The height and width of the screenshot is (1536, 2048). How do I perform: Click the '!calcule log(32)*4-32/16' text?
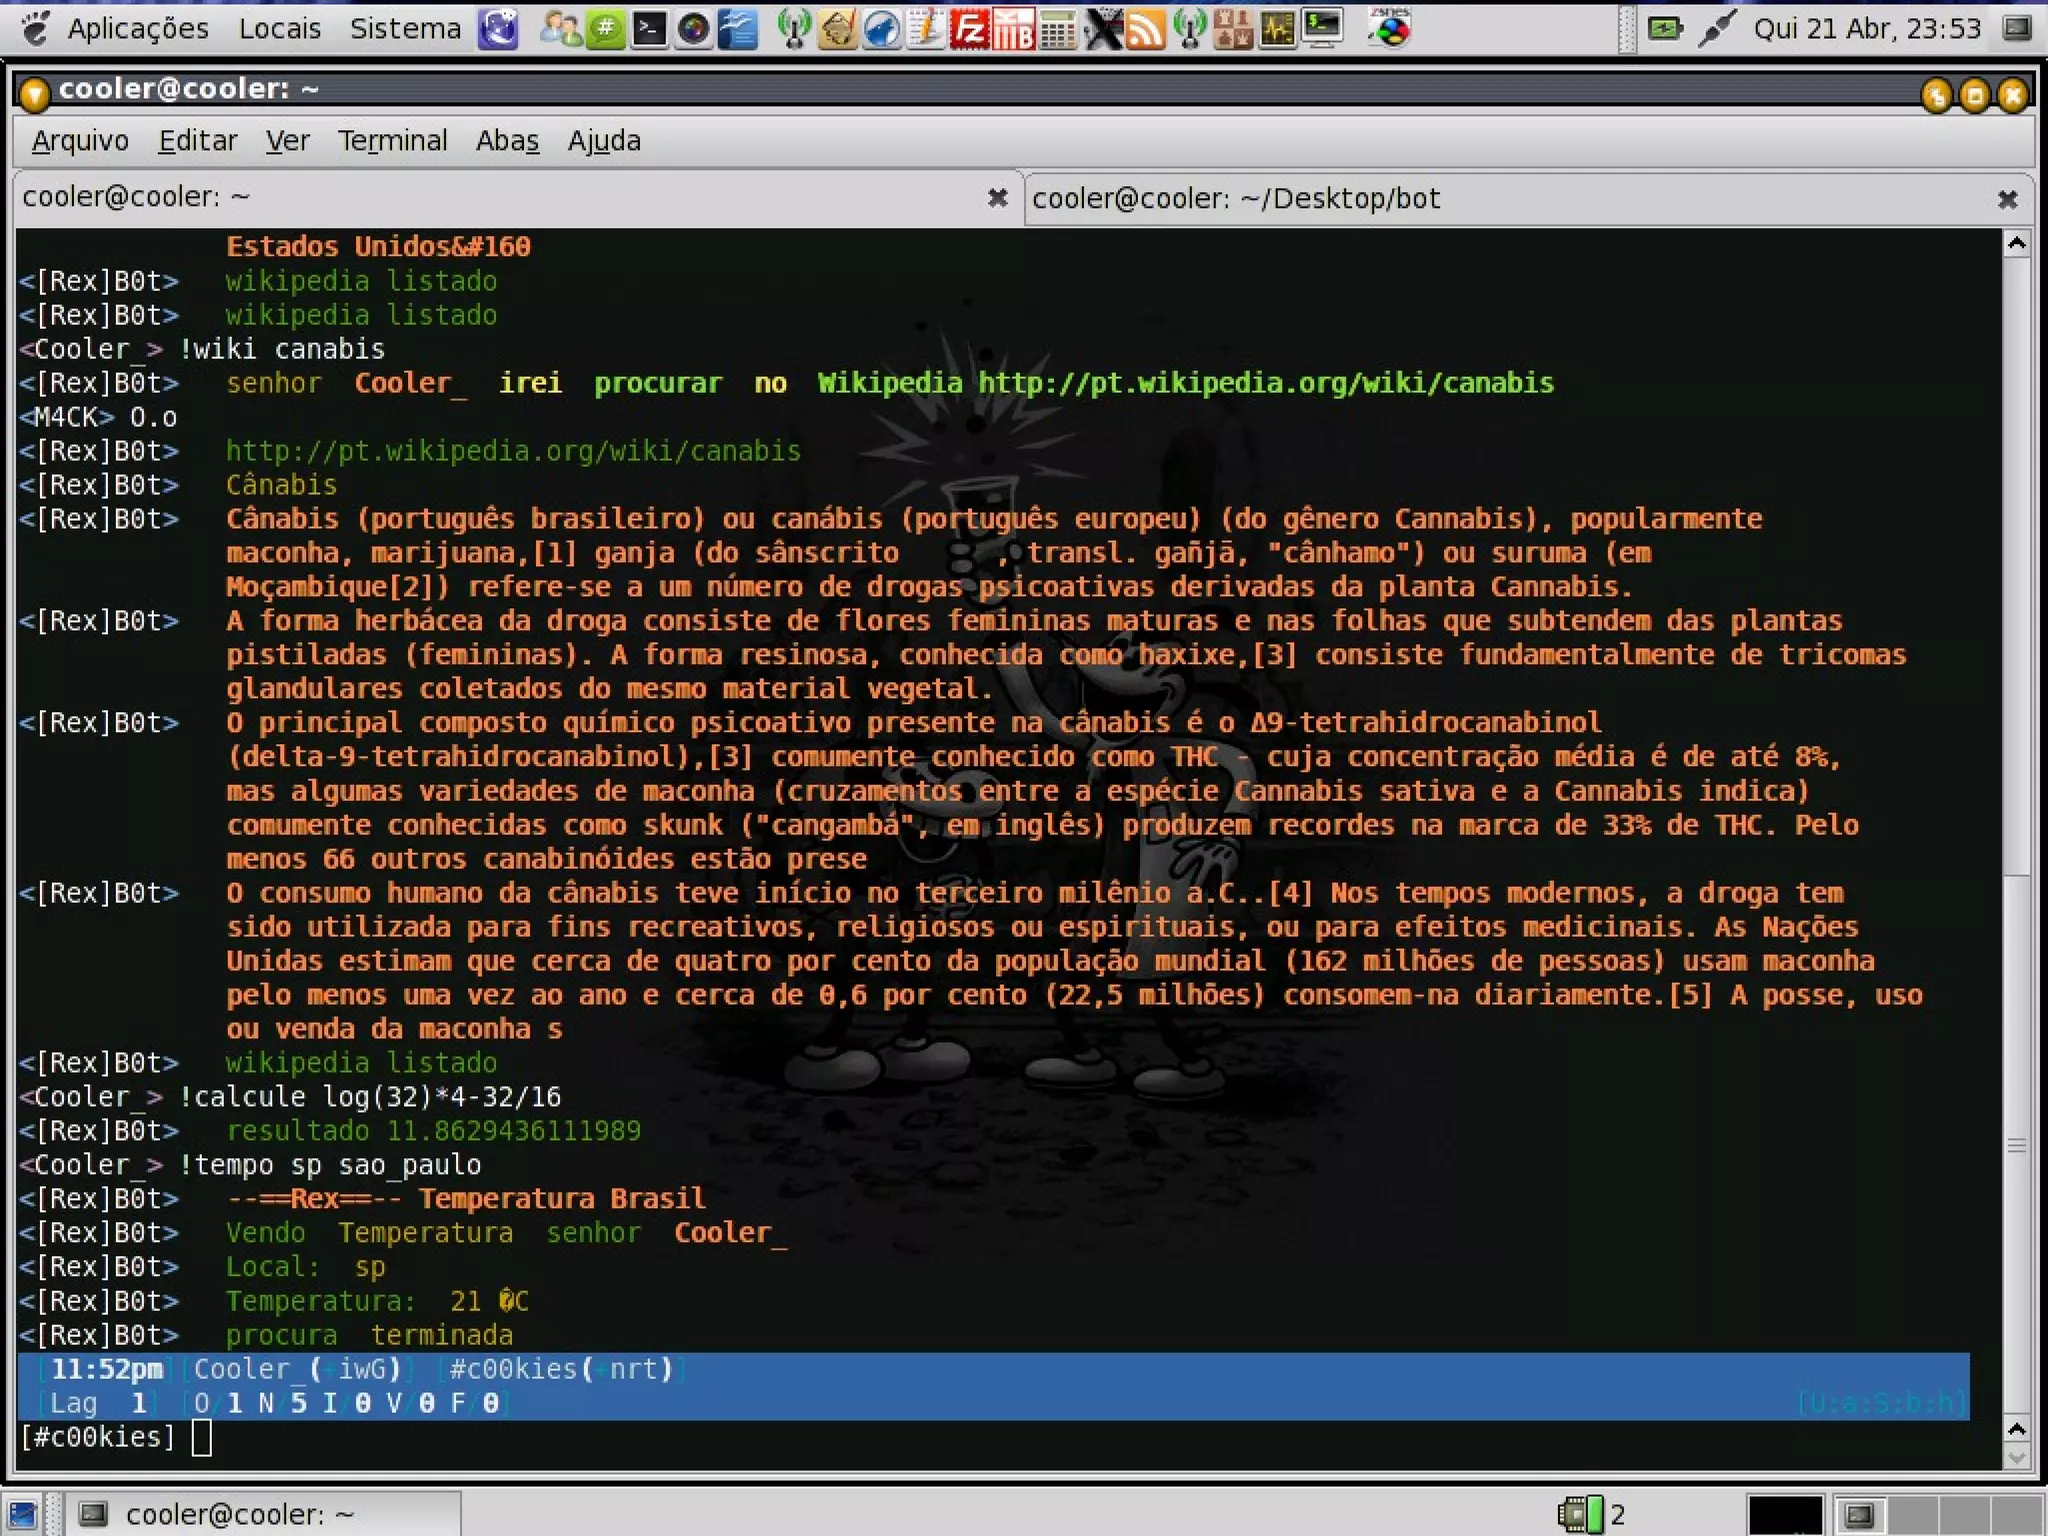click(x=370, y=1097)
